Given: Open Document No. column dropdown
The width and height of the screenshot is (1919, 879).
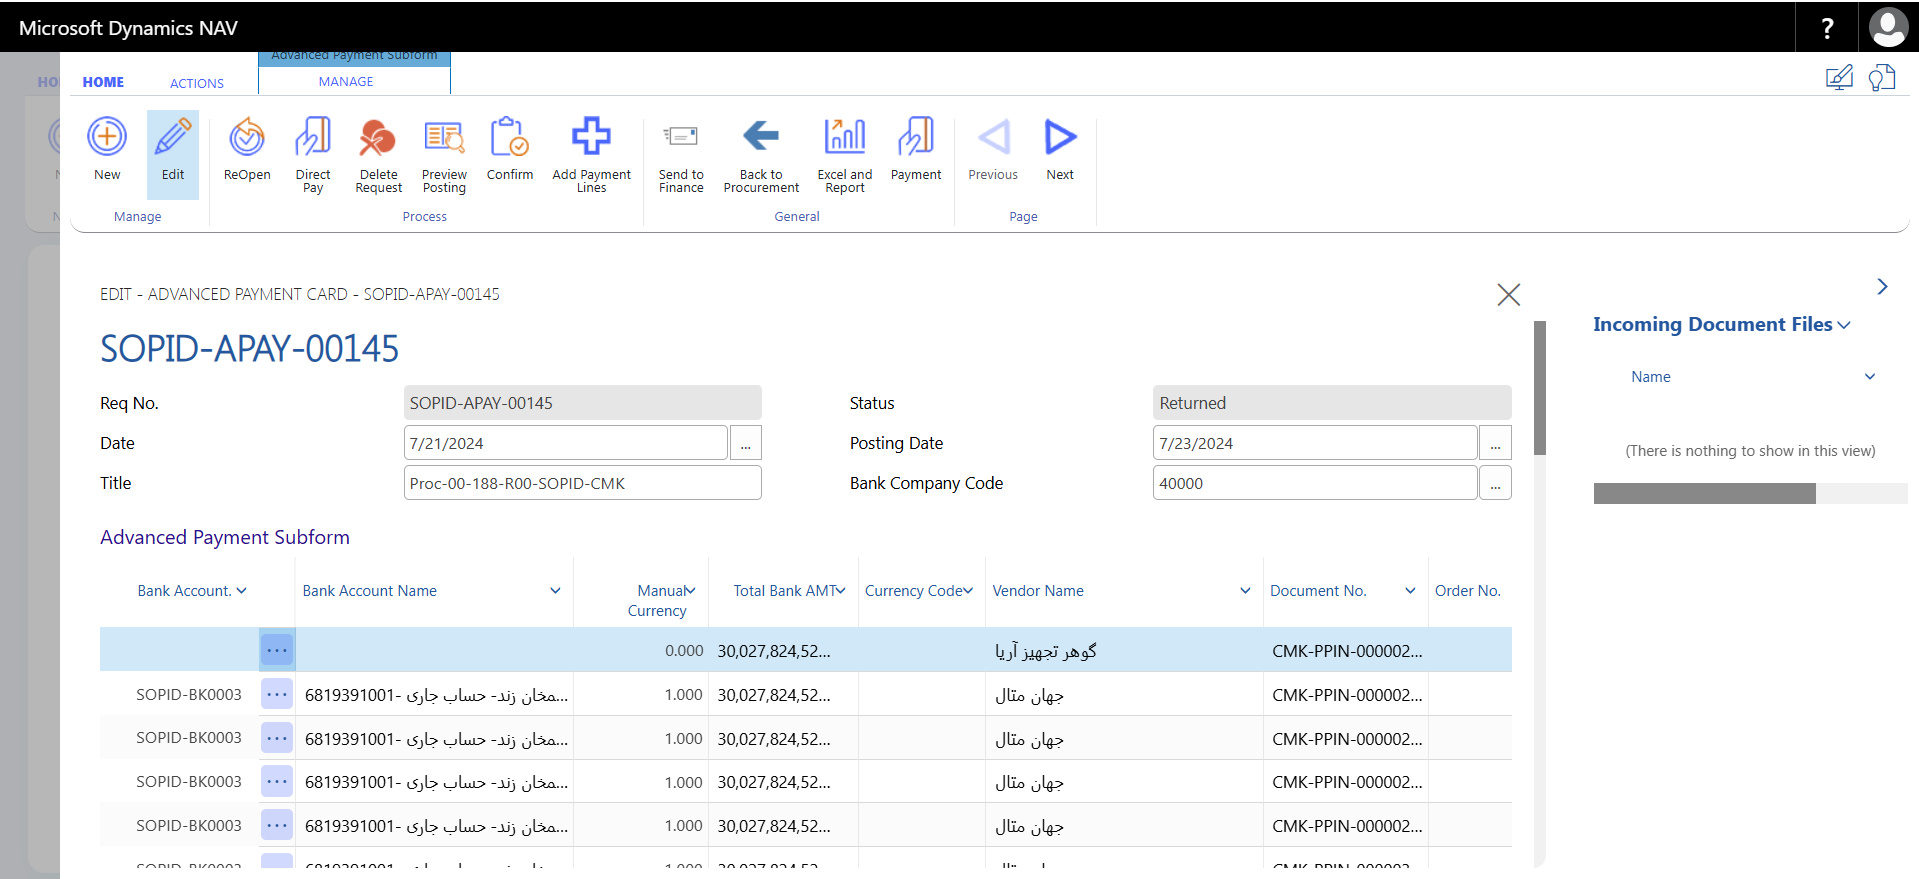Looking at the screenshot, I should click(1410, 591).
